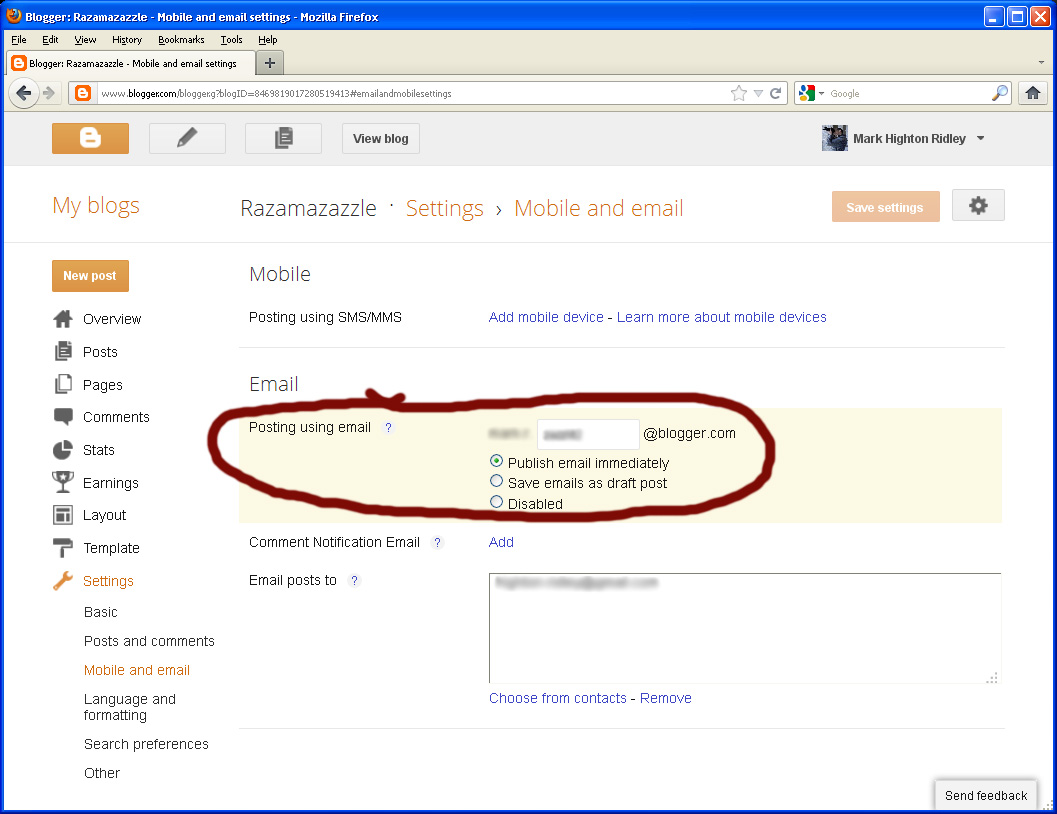This screenshot has height=814, width=1057.
Task: Open the File menu
Action: coord(19,40)
